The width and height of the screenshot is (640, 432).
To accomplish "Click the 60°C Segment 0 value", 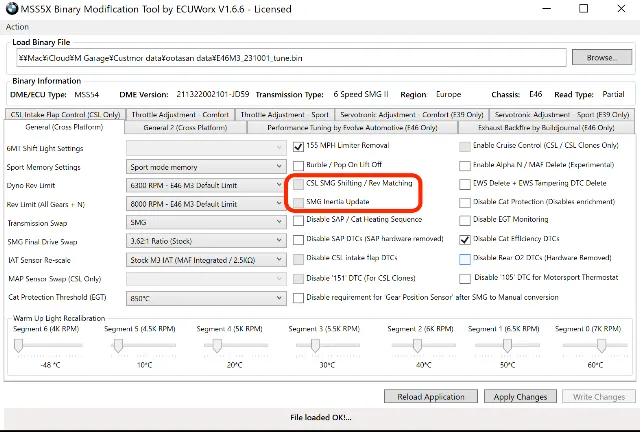I will [x=595, y=365].
